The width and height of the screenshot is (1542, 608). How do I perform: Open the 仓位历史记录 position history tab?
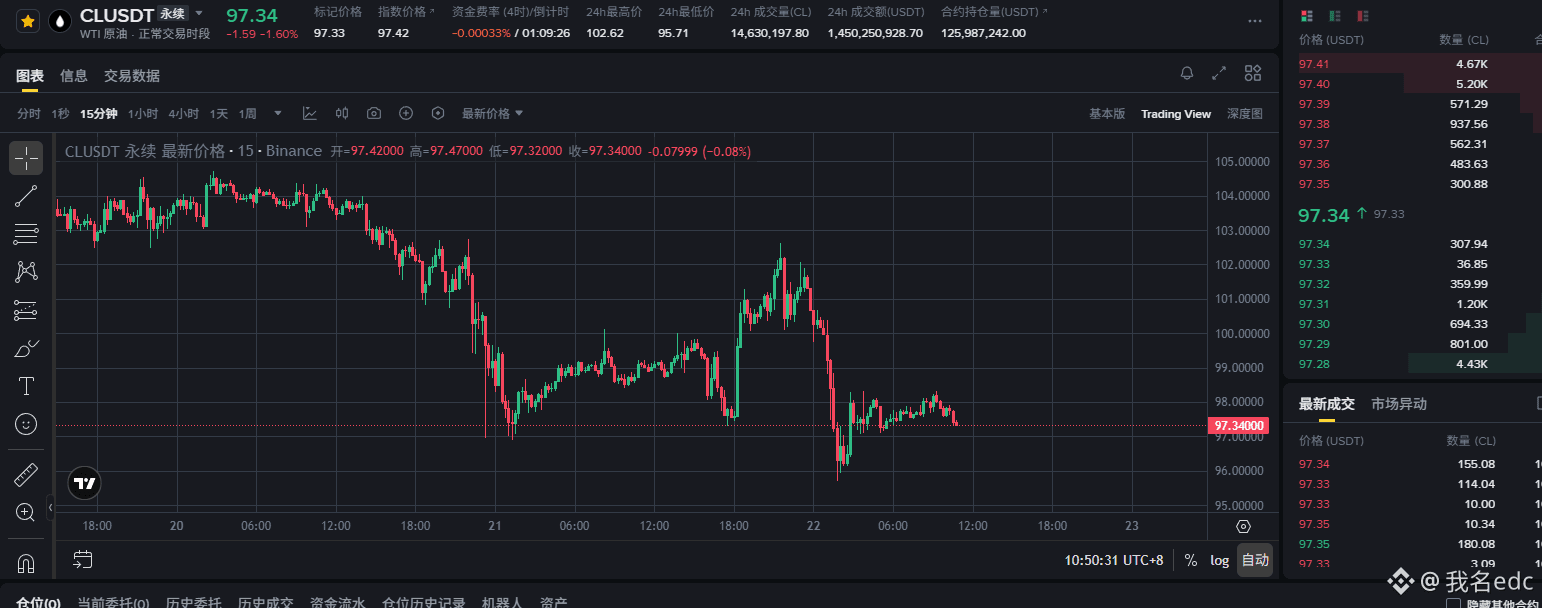point(423,603)
